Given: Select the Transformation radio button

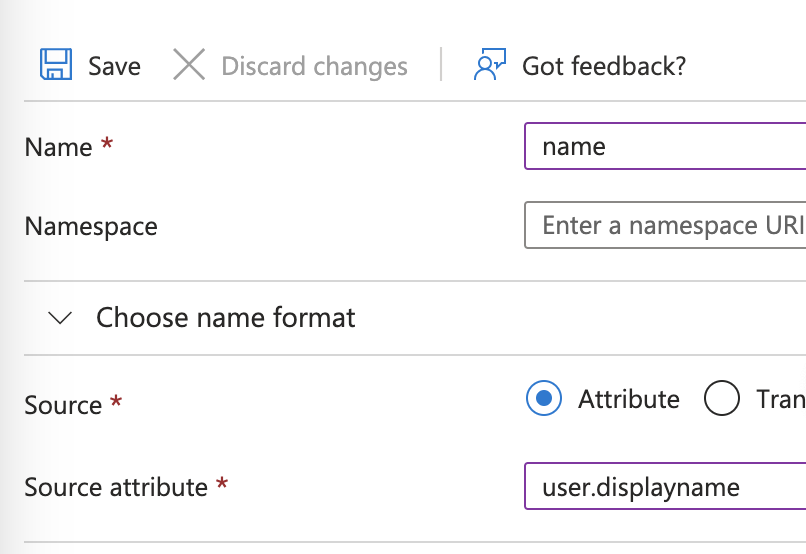Looking at the screenshot, I should pos(722,398).
